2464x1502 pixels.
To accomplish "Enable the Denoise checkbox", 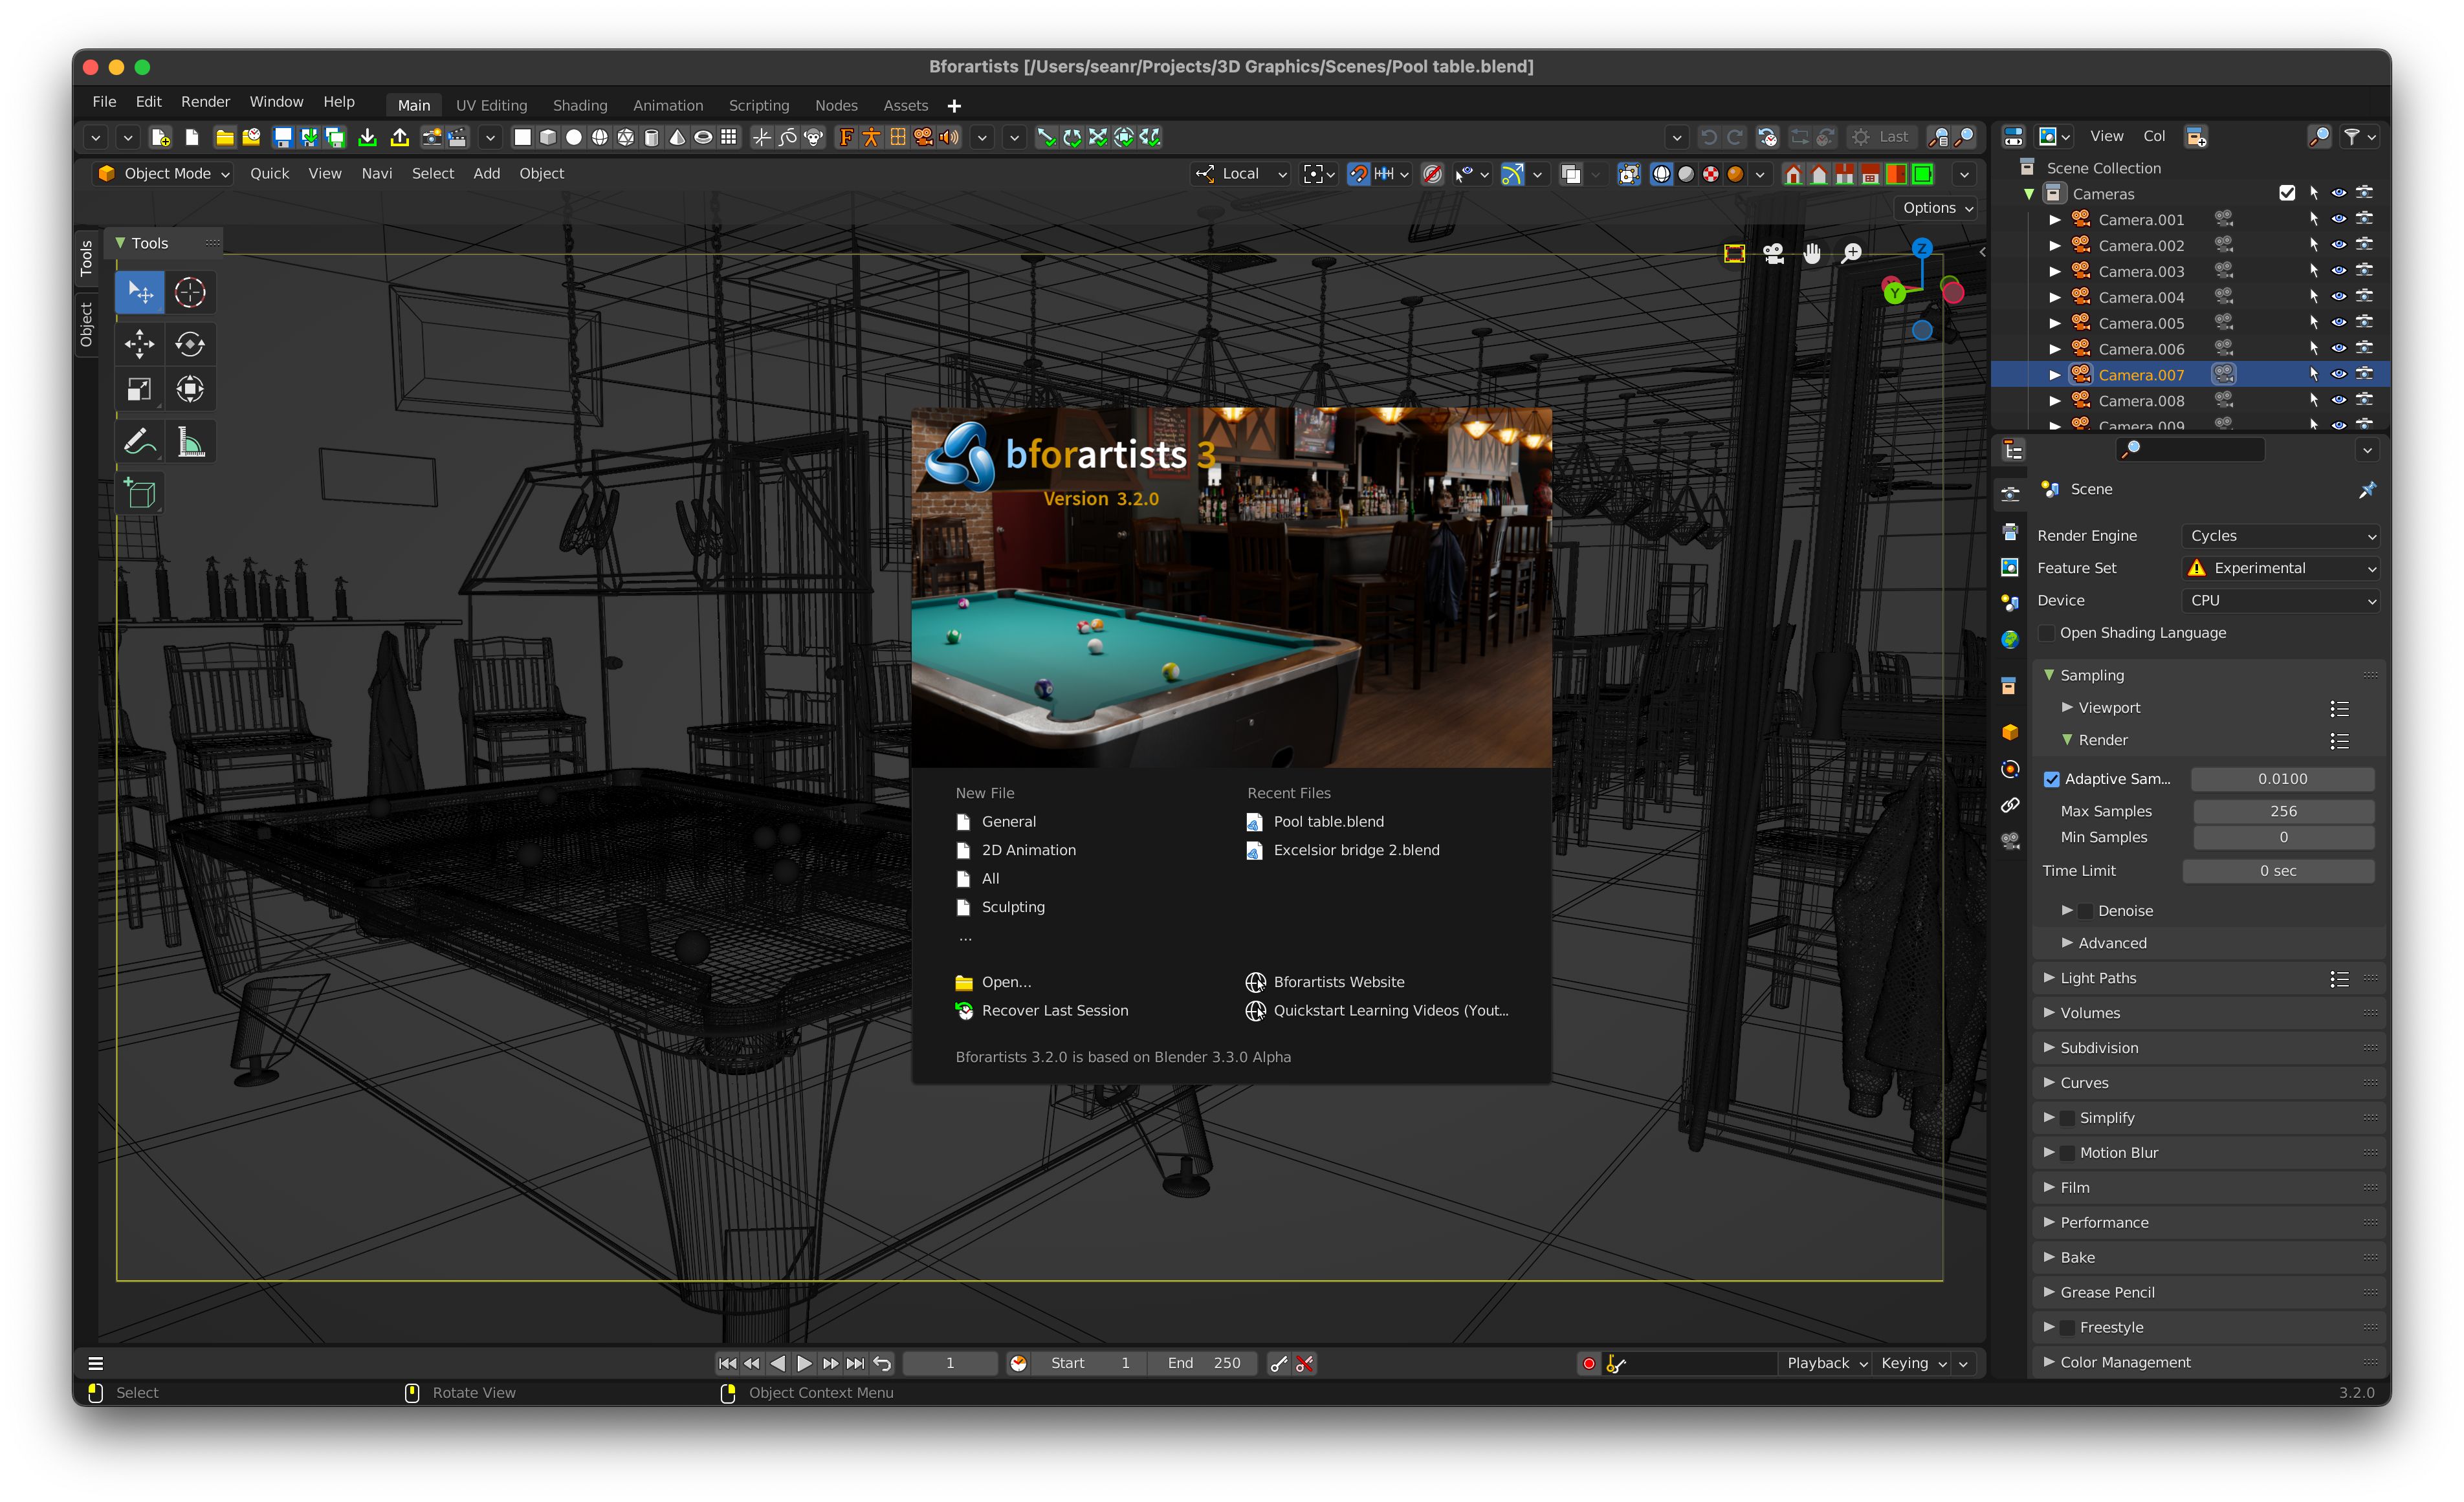I will [x=2086, y=911].
